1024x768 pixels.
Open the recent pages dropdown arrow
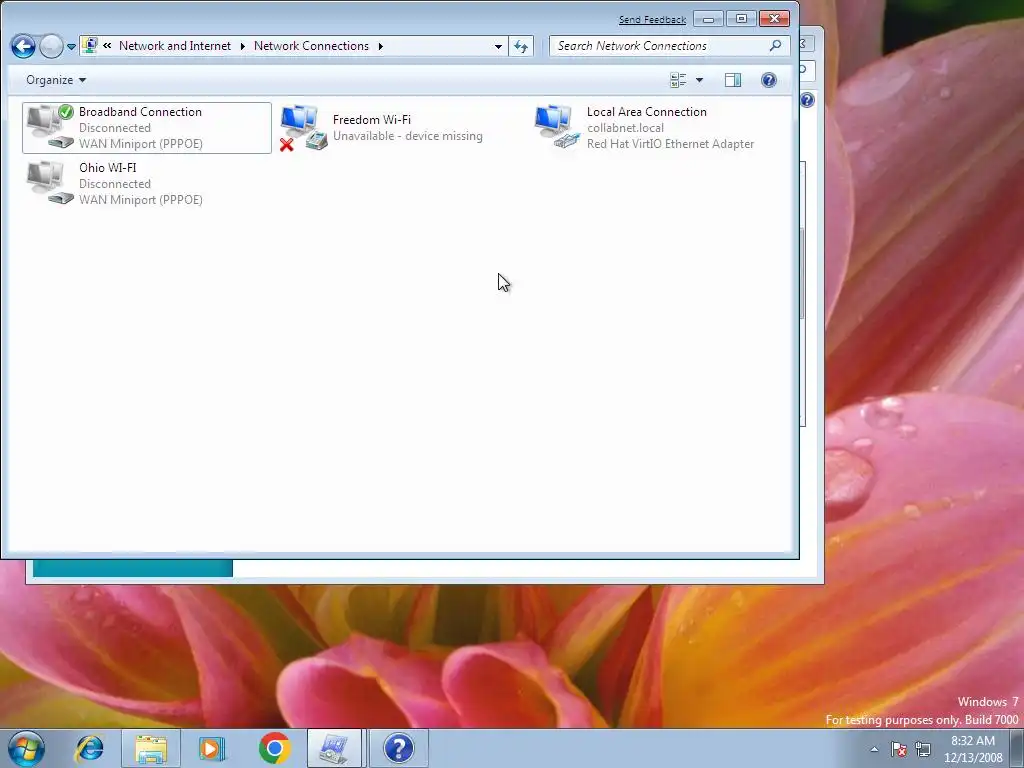pos(71,47)
